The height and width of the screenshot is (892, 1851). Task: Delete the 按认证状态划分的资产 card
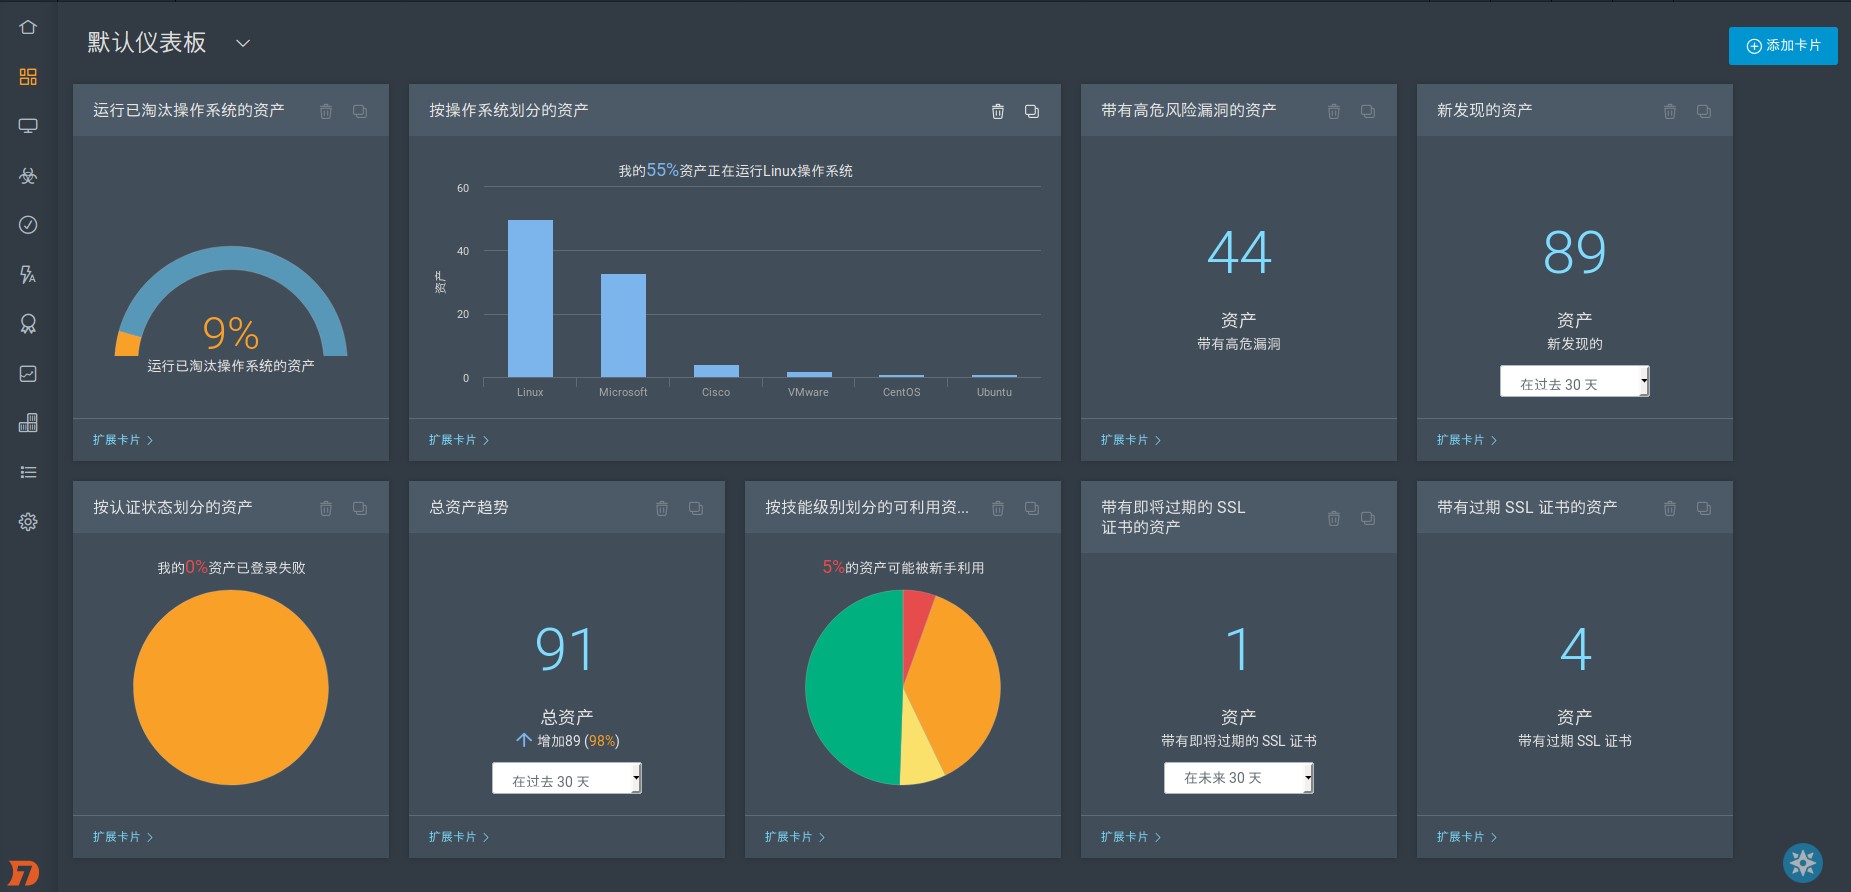pos(326,508)
